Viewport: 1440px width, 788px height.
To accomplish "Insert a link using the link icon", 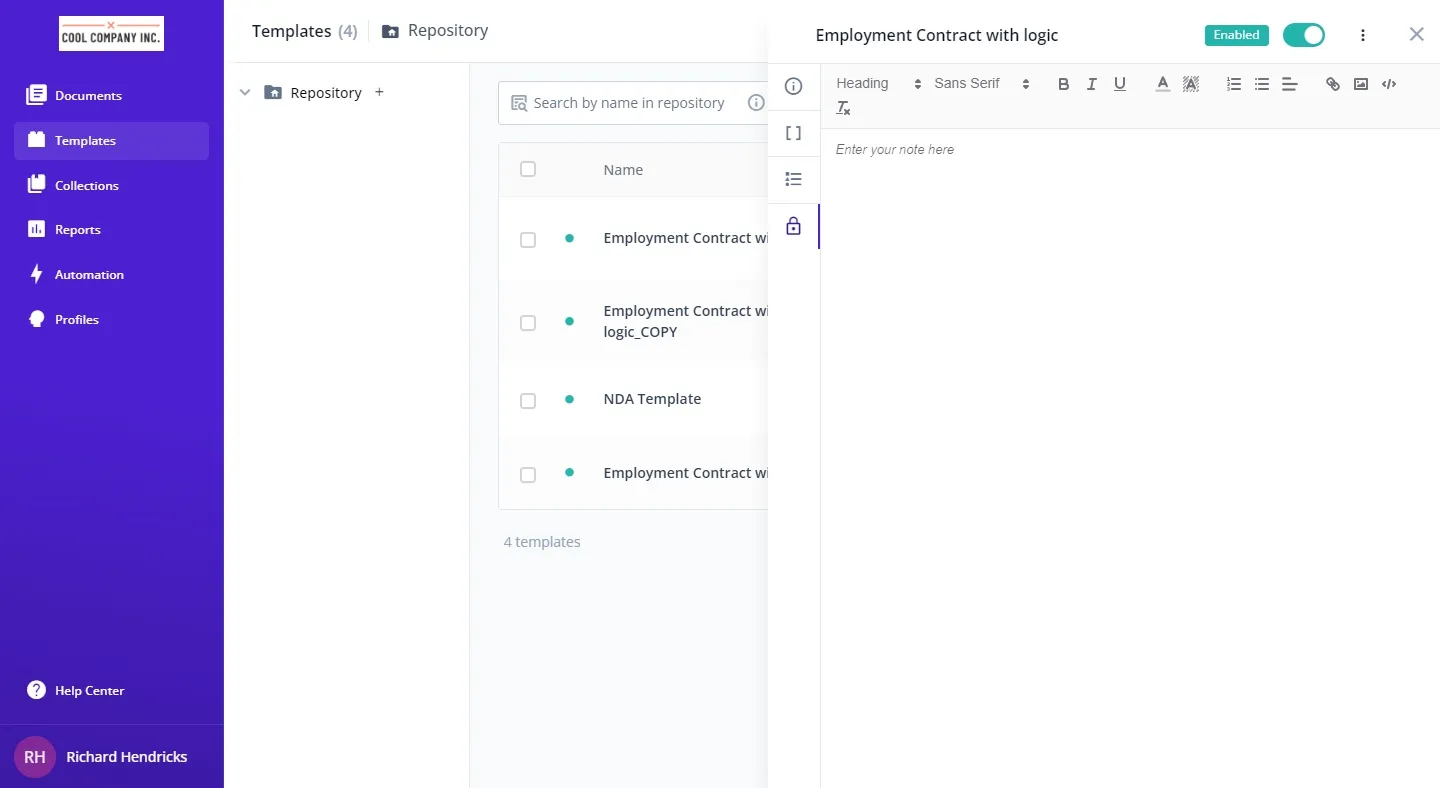I will (x=1332, y=84).
